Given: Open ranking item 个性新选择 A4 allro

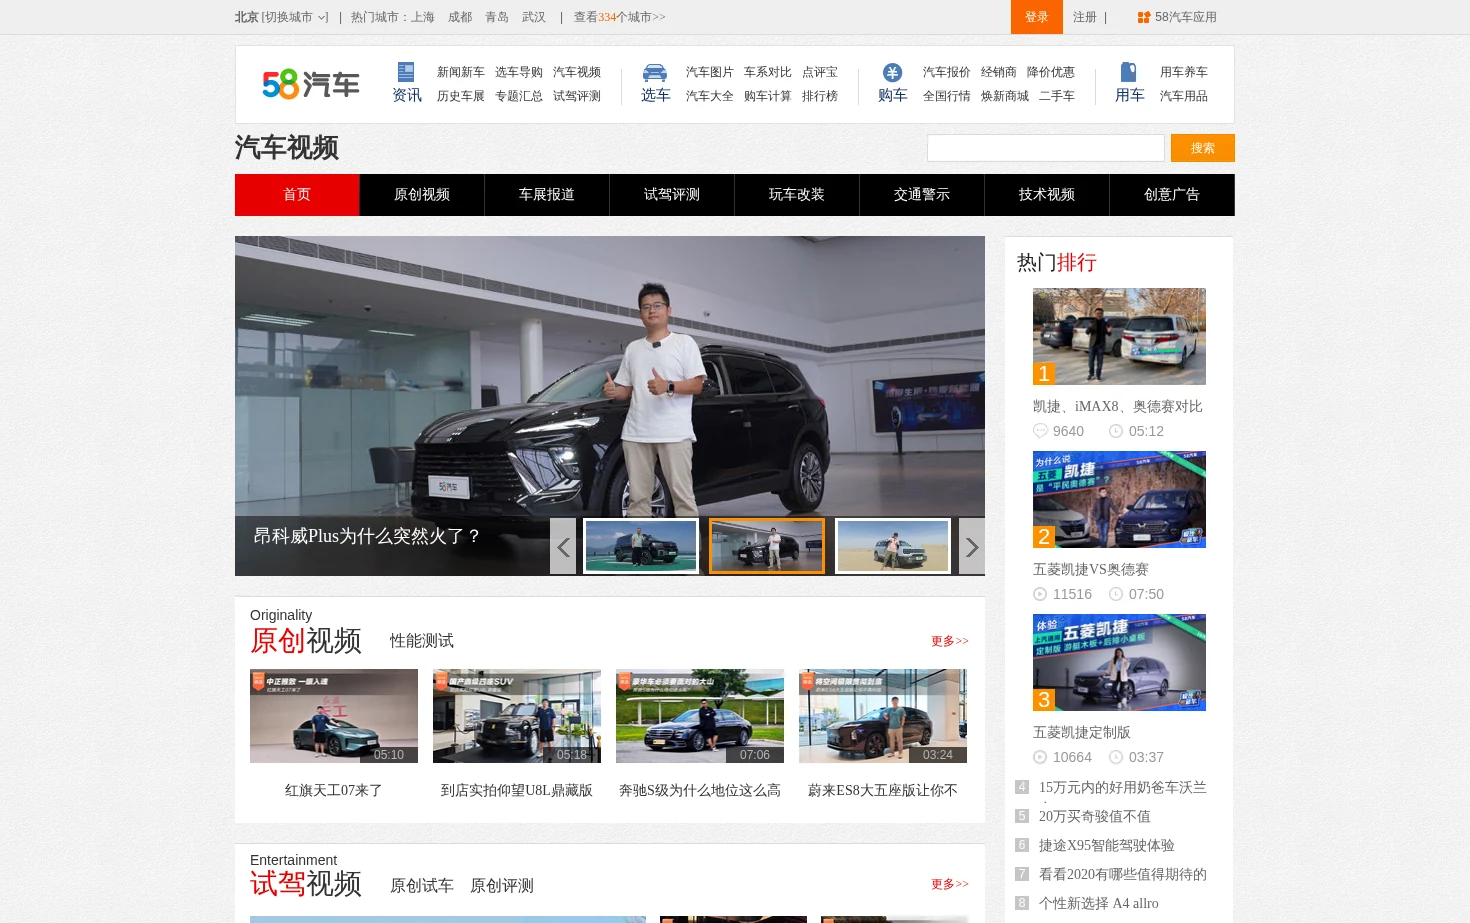Looking at the screenshot, I should point(1099,903).
